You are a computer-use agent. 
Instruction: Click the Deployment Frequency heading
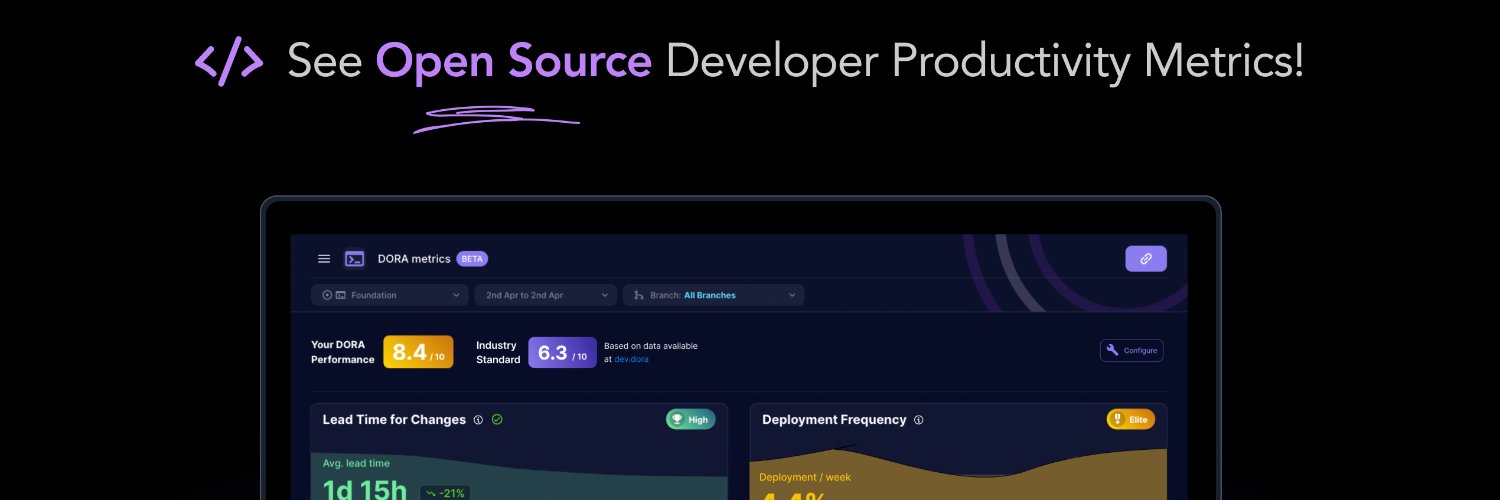click(x=834, y=420)
